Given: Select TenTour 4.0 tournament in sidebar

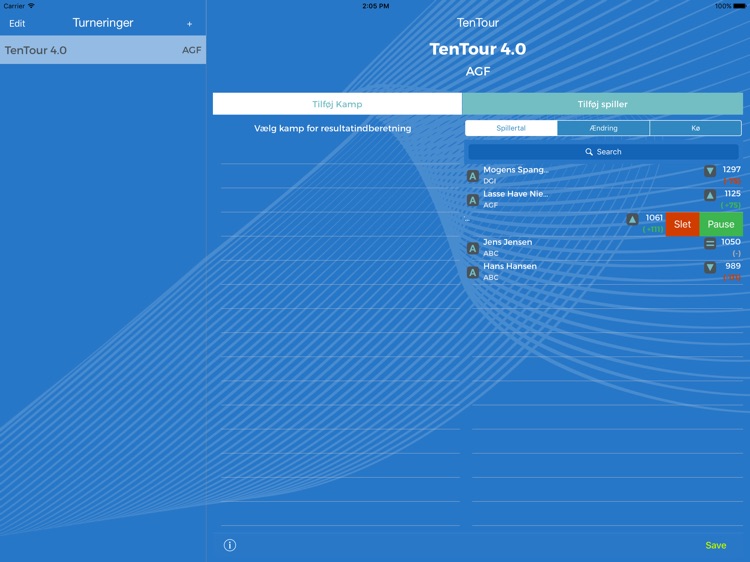Looking at the screenshot, I should coord(103,50).
